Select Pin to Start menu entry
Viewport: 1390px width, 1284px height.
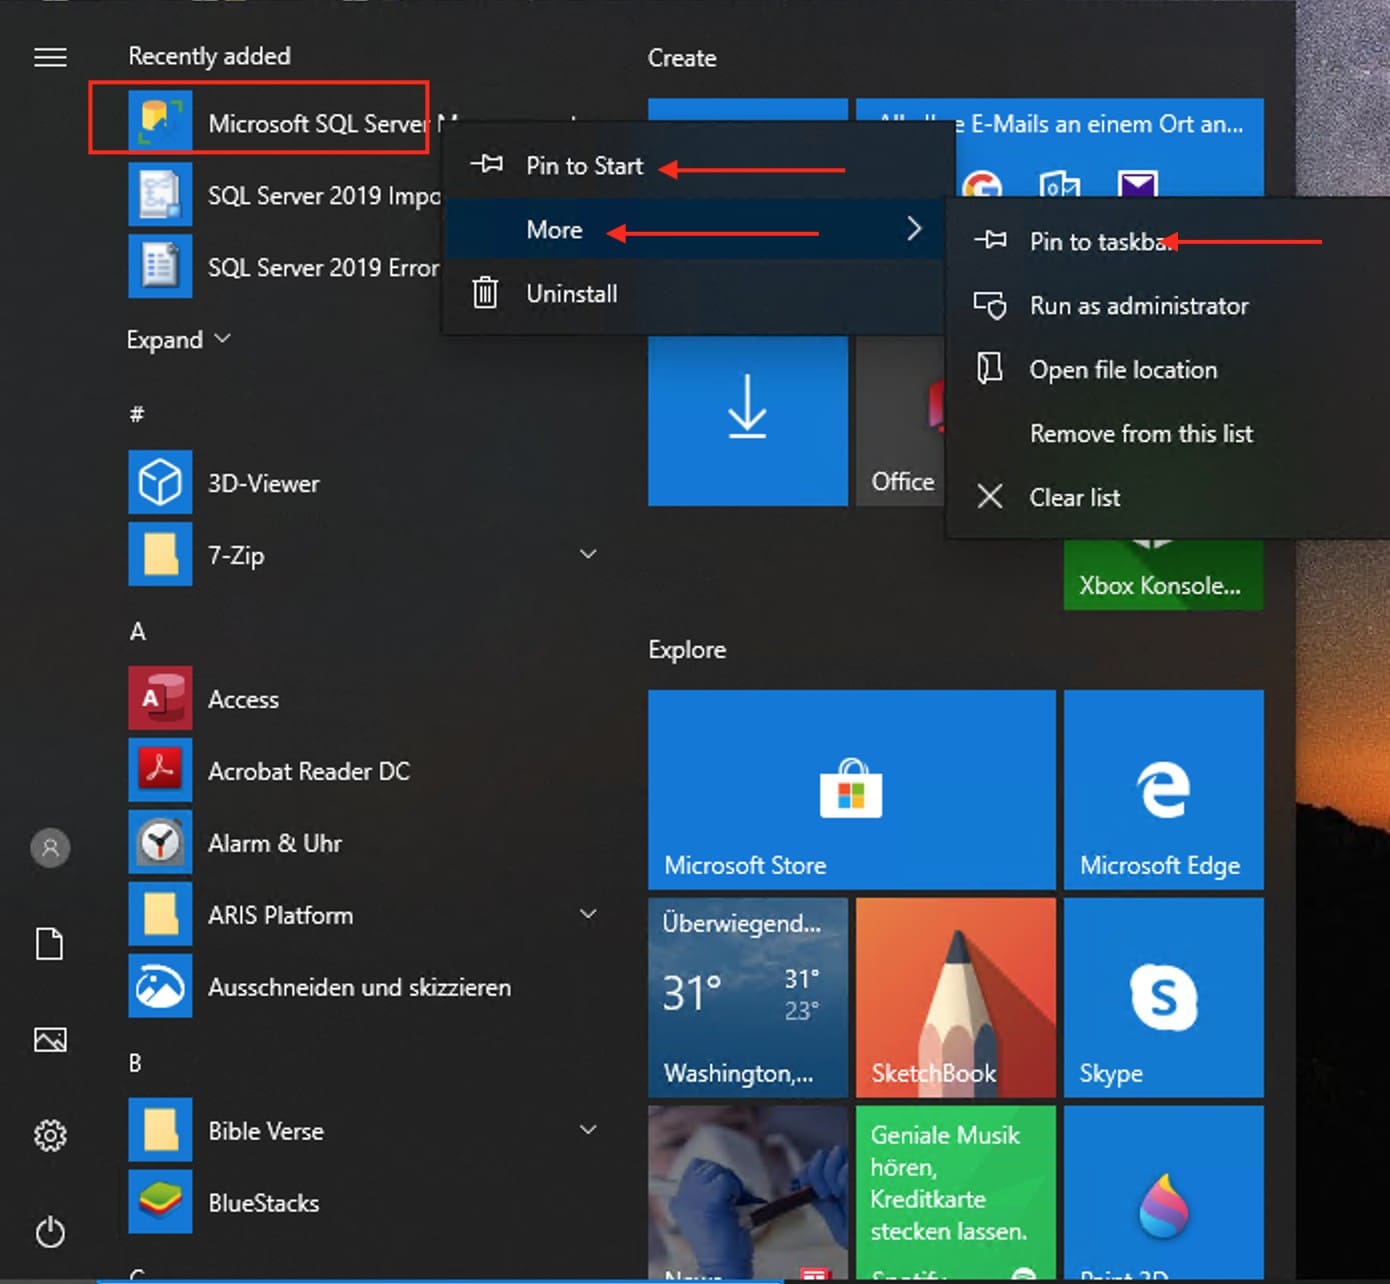(584, 166)
